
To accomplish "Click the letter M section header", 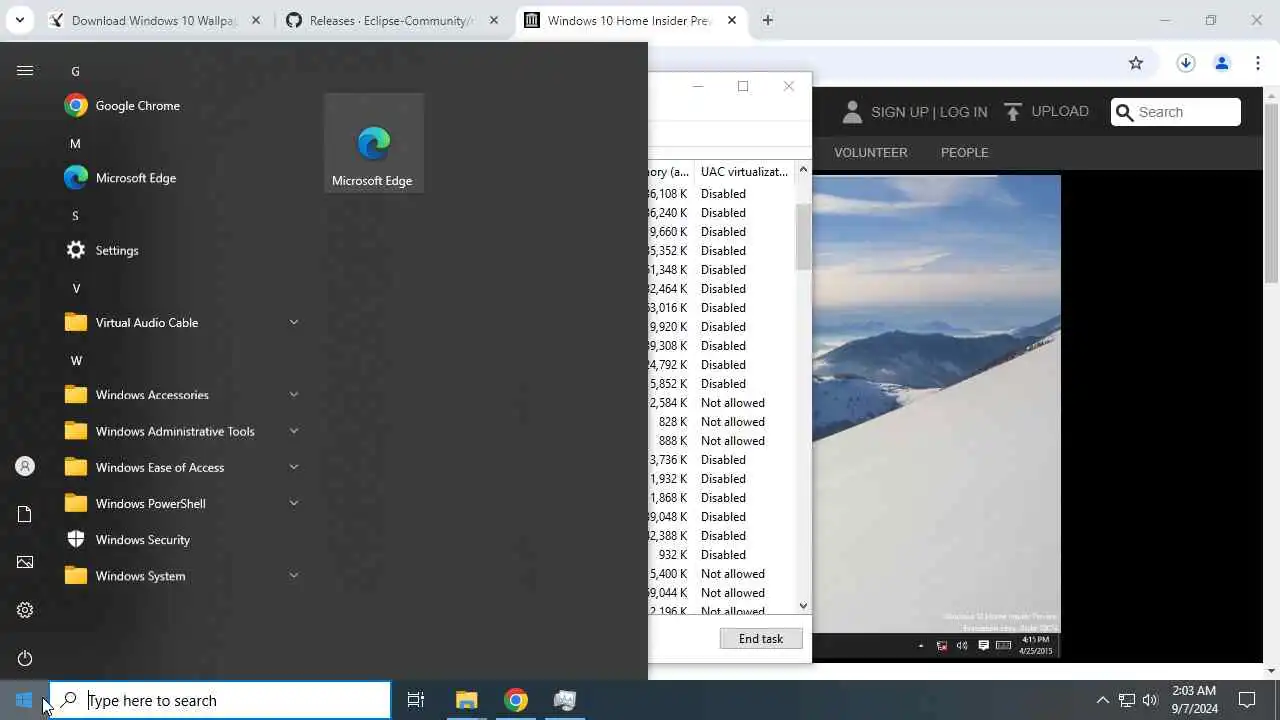I will (75, 143).
